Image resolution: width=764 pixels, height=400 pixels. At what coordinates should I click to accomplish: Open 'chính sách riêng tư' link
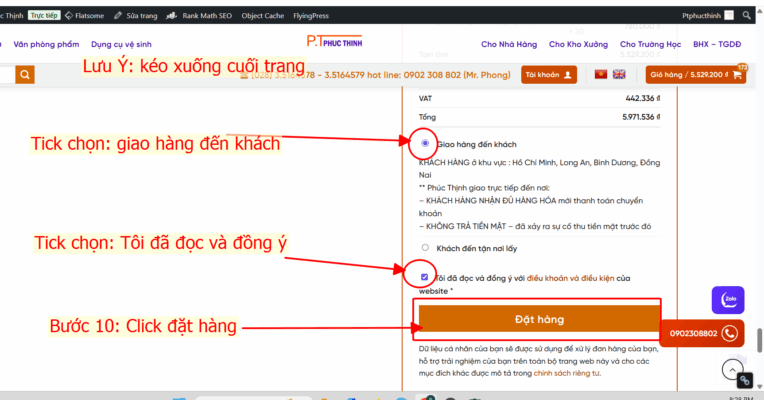point(567,372)
